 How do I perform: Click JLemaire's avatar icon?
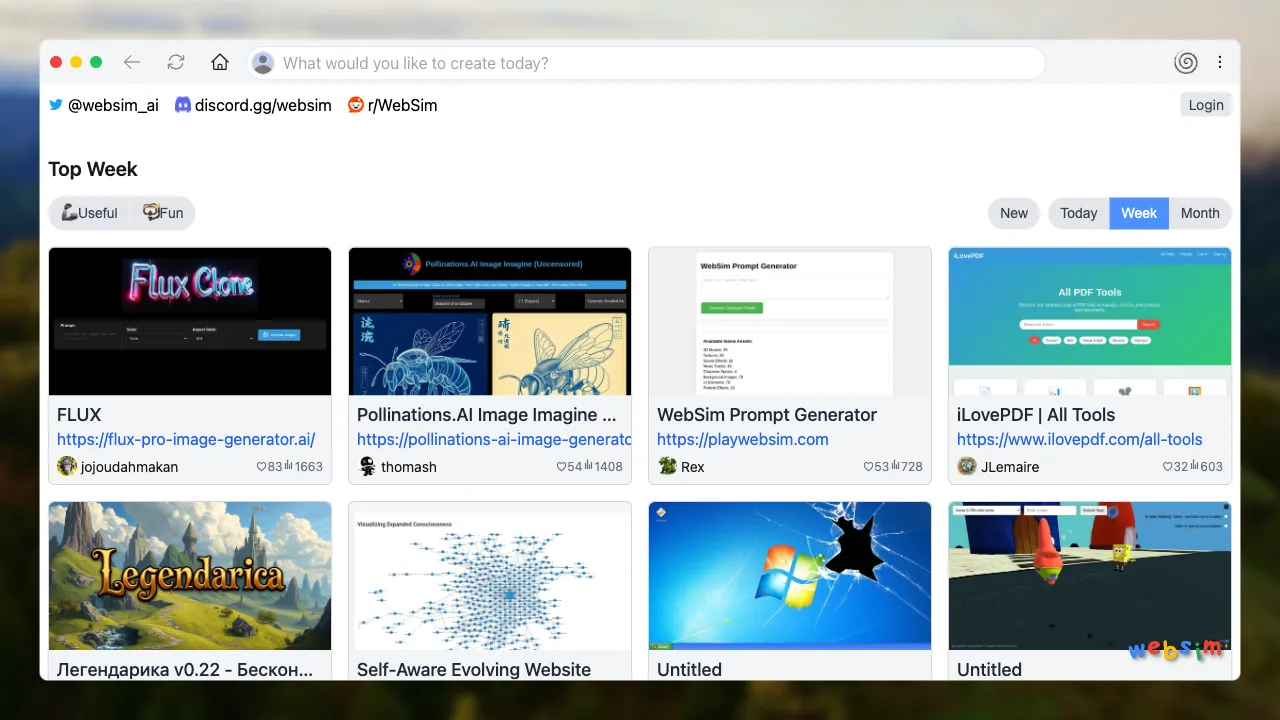click(967, 466)
